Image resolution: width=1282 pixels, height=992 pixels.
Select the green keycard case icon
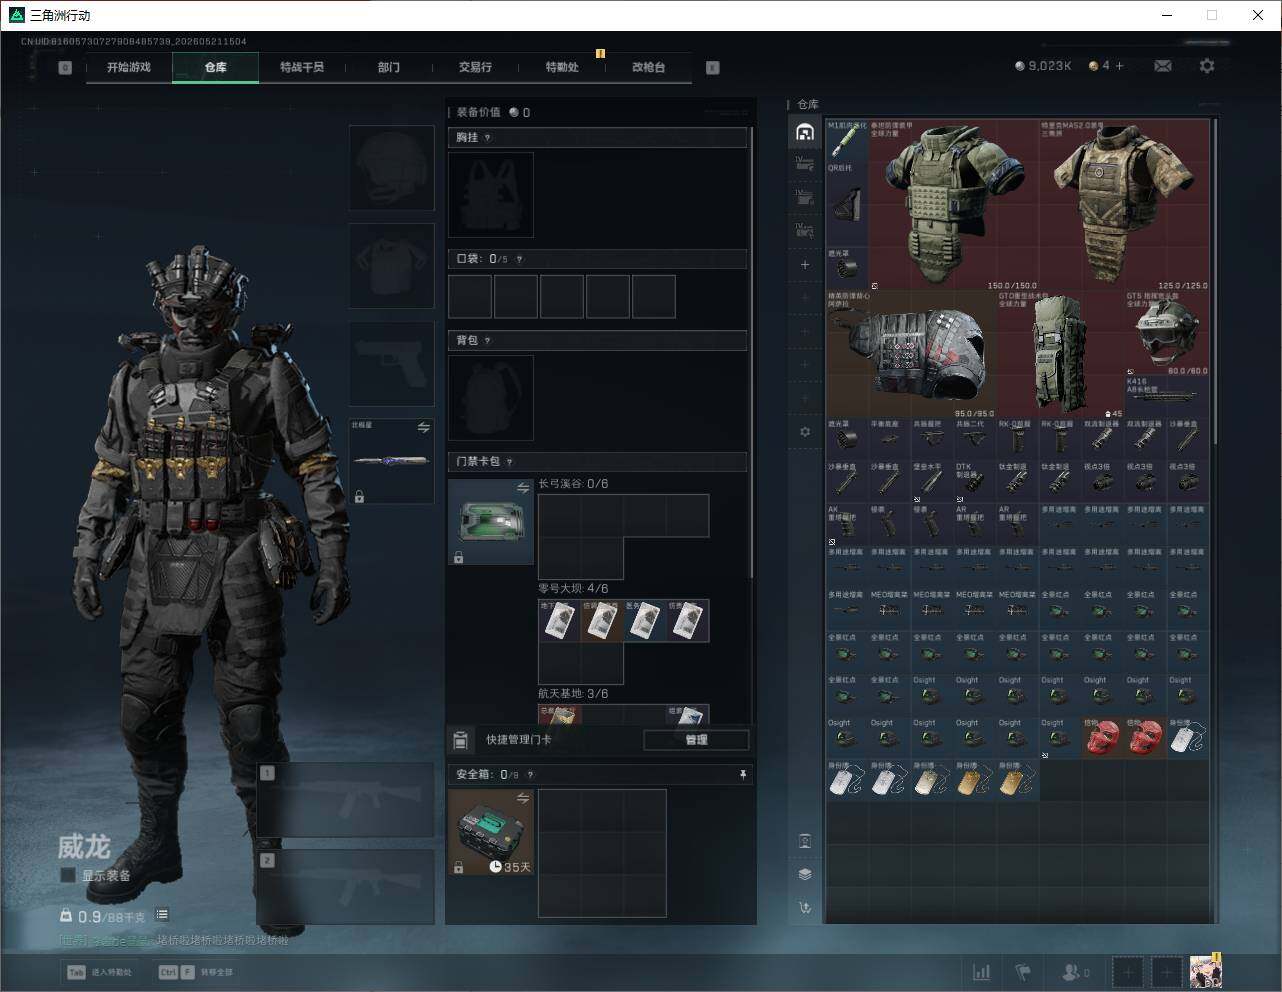point(491,521)
